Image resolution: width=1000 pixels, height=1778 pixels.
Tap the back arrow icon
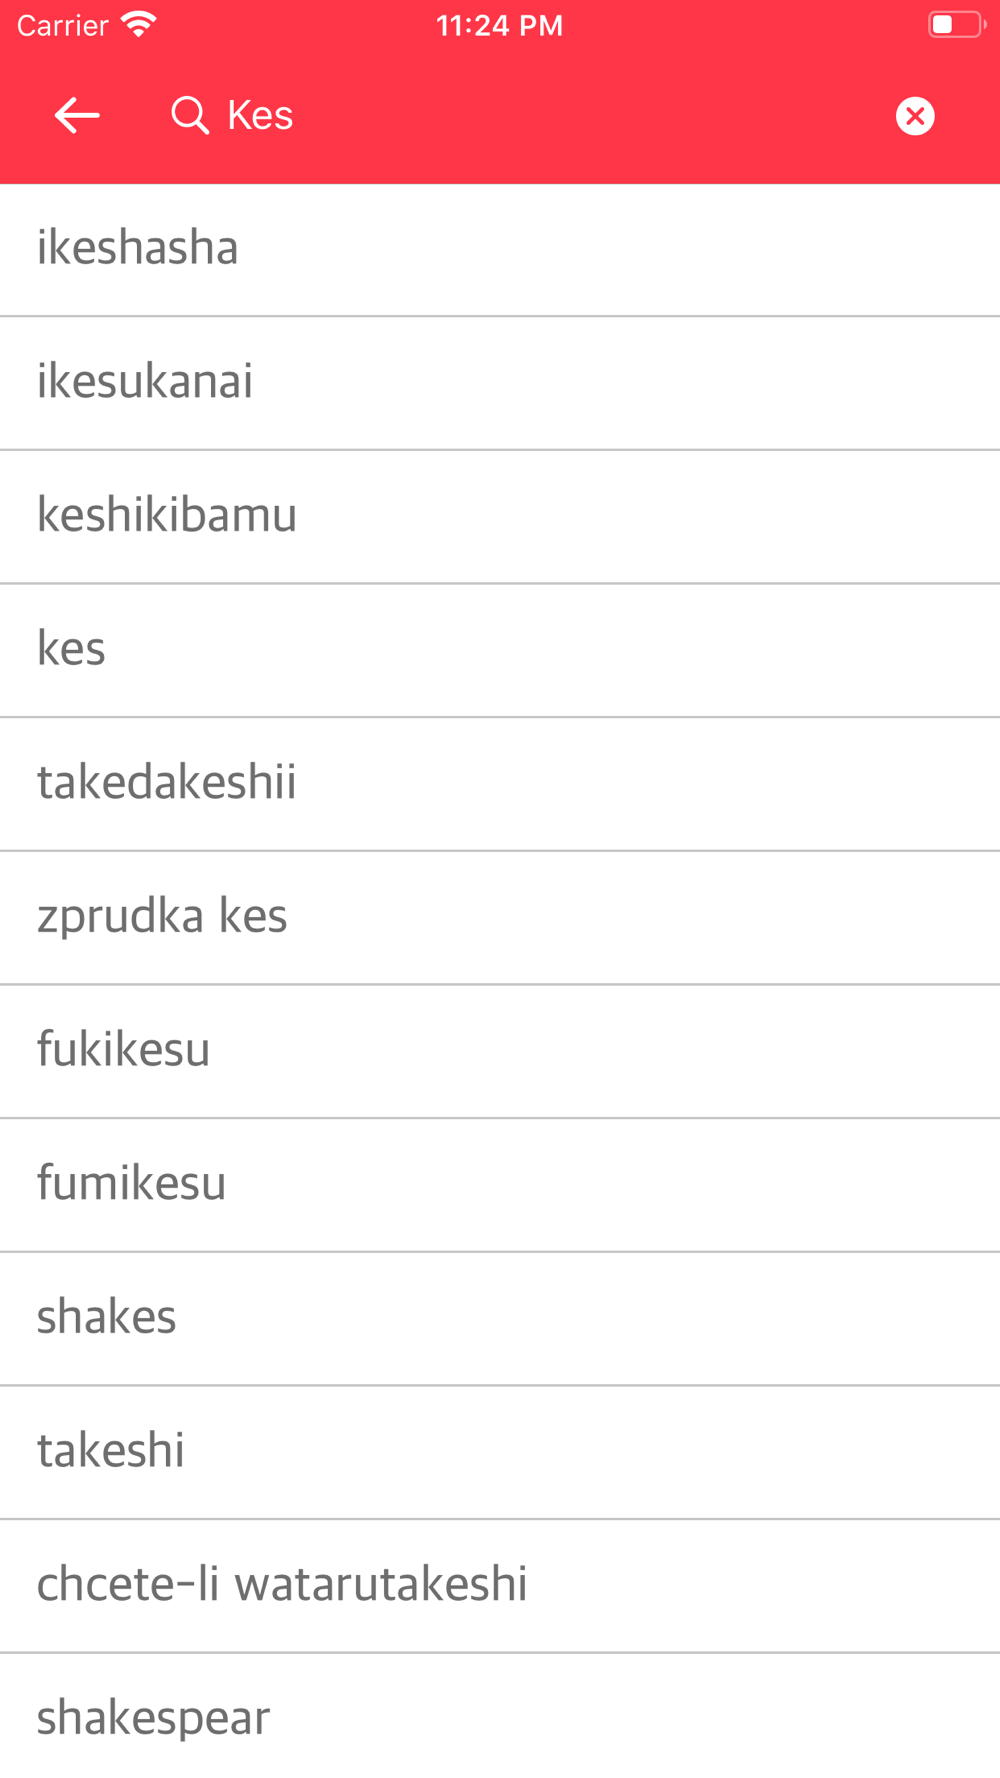coord(77,116)
